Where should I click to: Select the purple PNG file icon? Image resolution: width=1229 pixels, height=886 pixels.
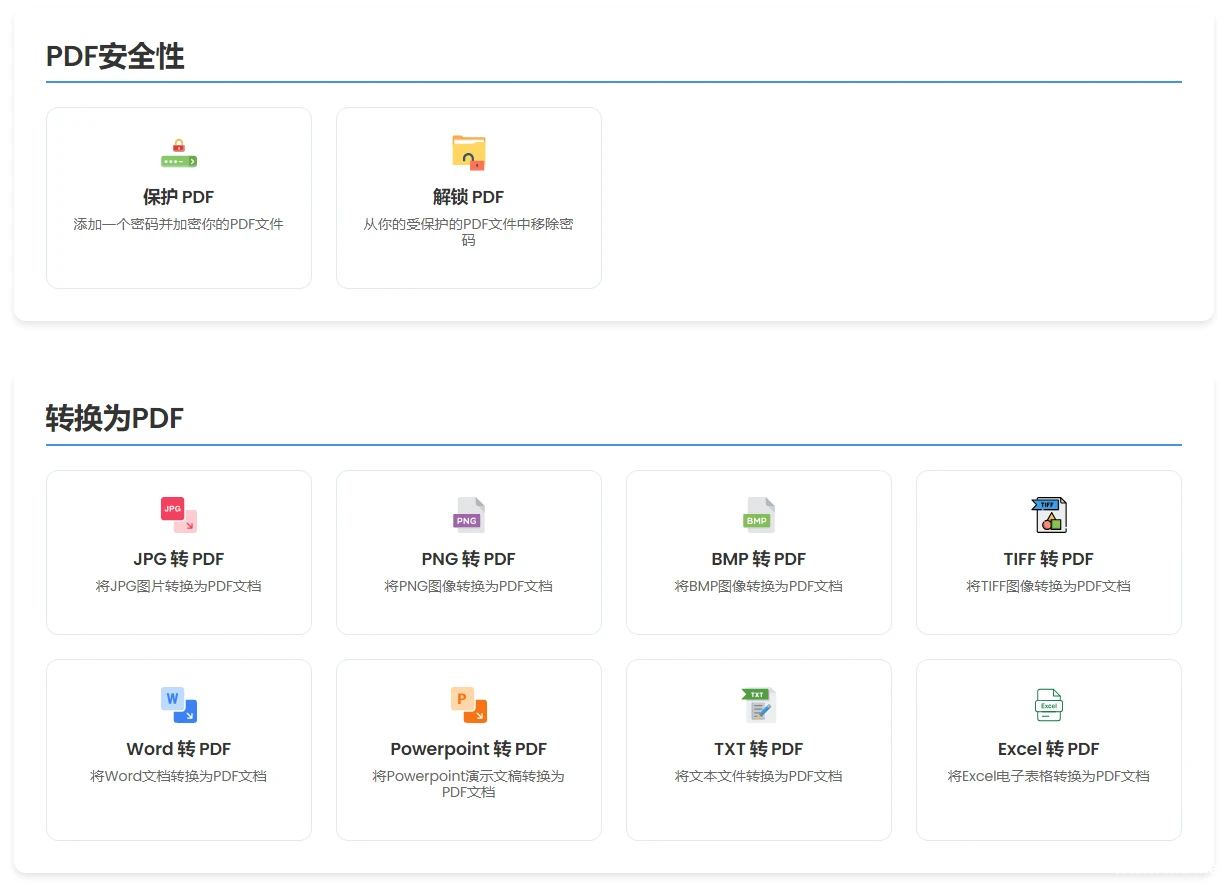468,515
